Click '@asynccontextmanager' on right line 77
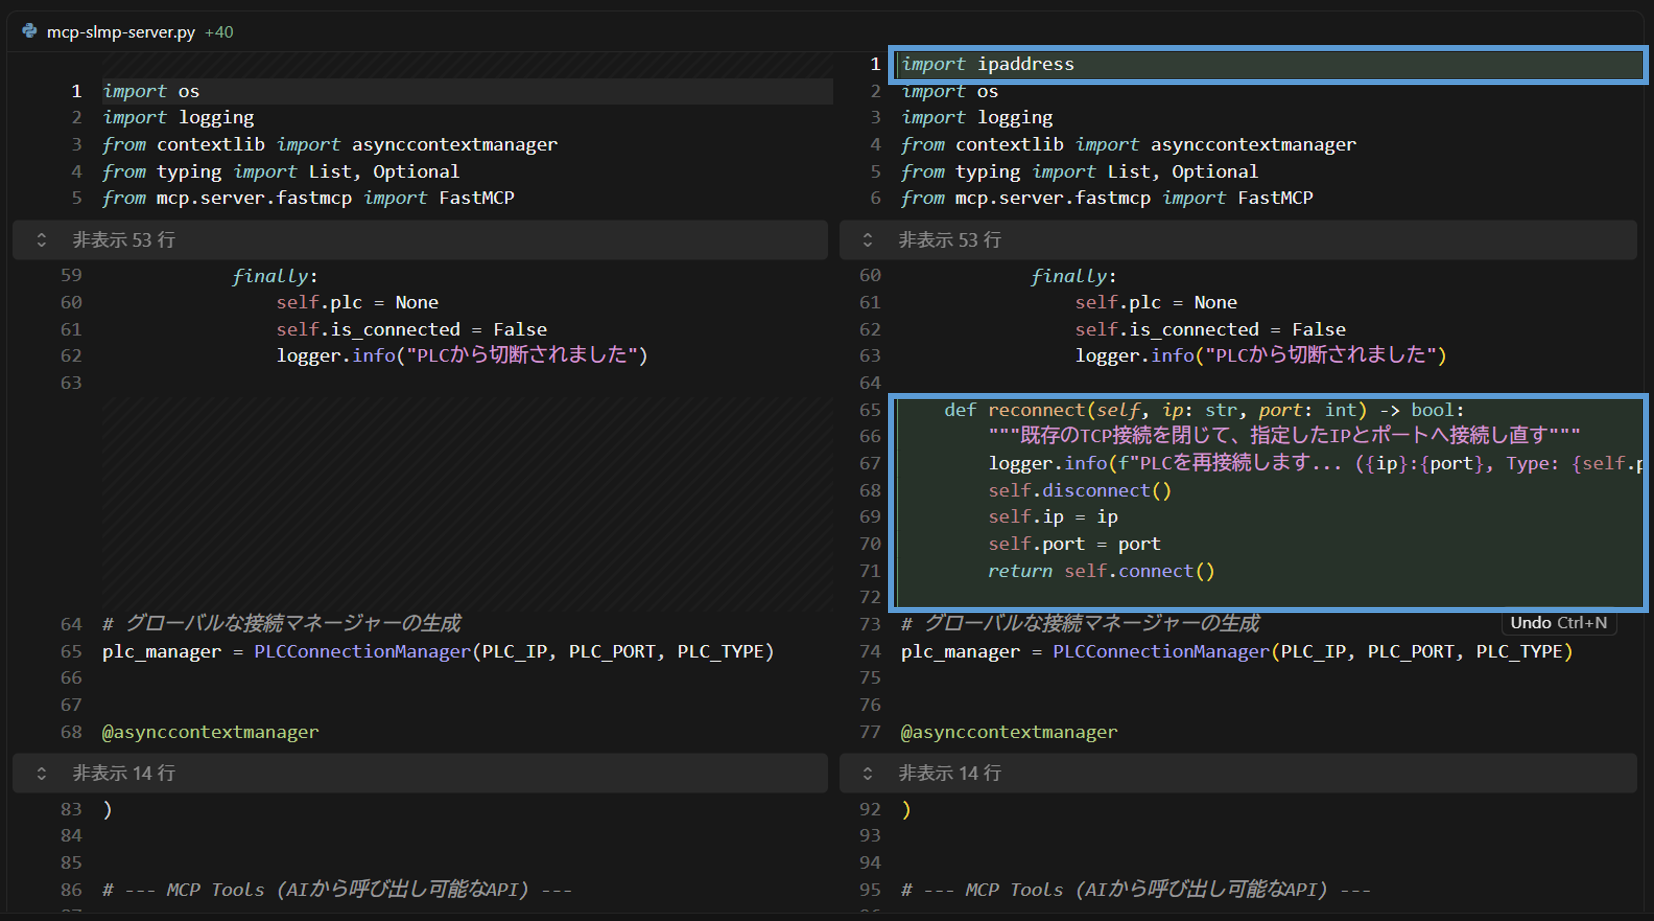The image size is (1654, 921). [1009, 732]
